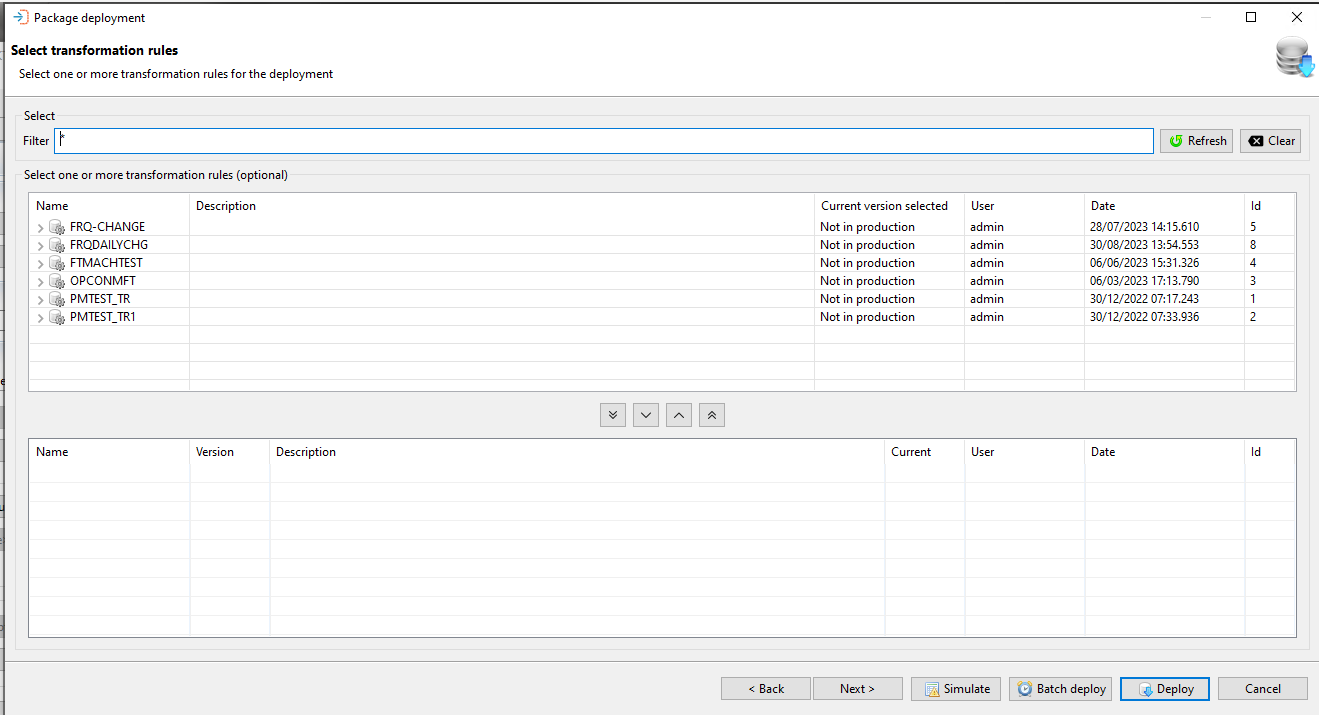Select the FRQDAILYCHG rule name
This screenshot has width=1319, height=715.
click(x=109, y=245)
